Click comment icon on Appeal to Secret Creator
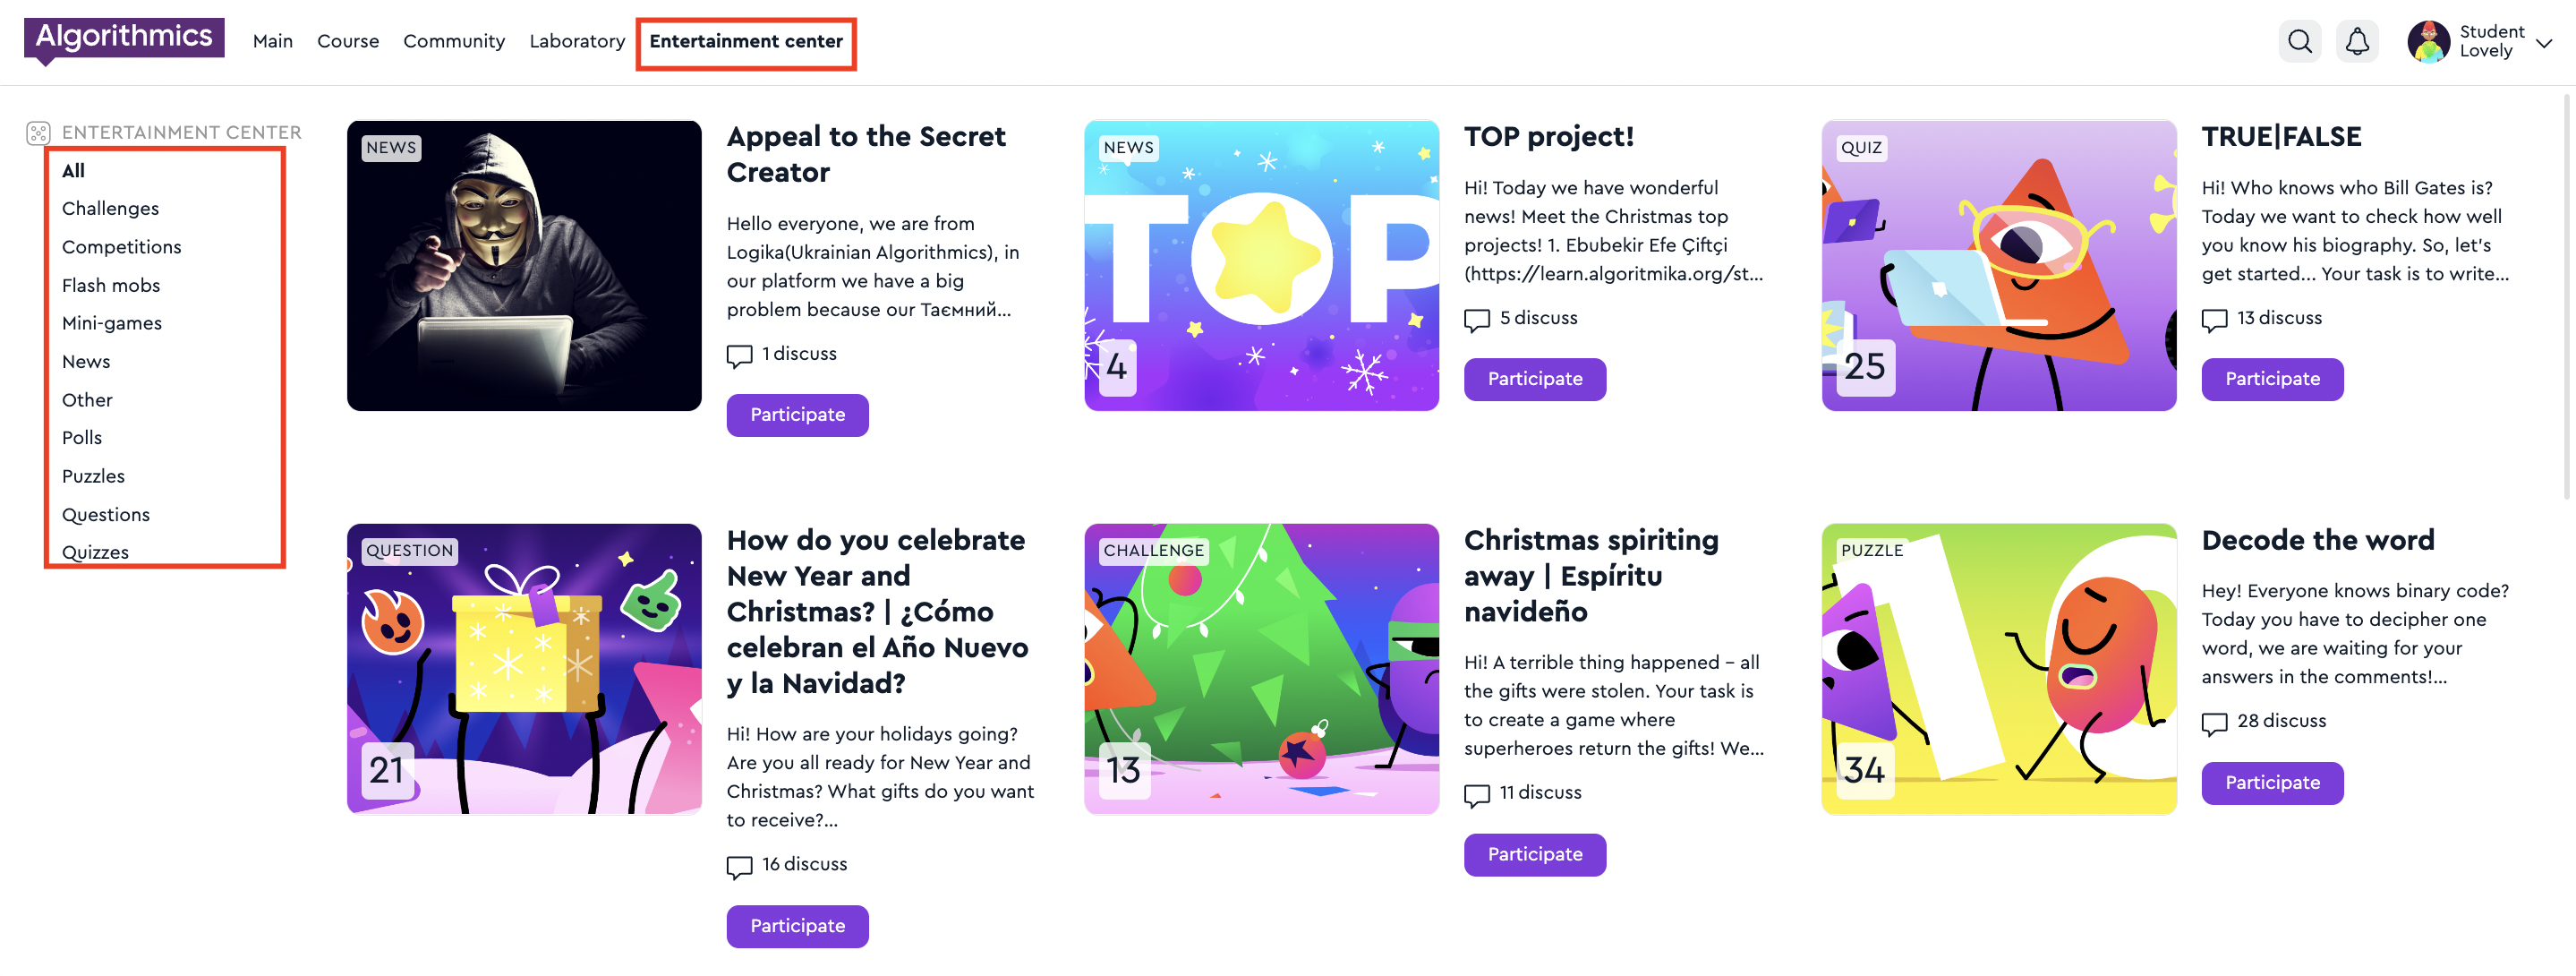This screenshot has width=2576, height=976. coord(739,355)
